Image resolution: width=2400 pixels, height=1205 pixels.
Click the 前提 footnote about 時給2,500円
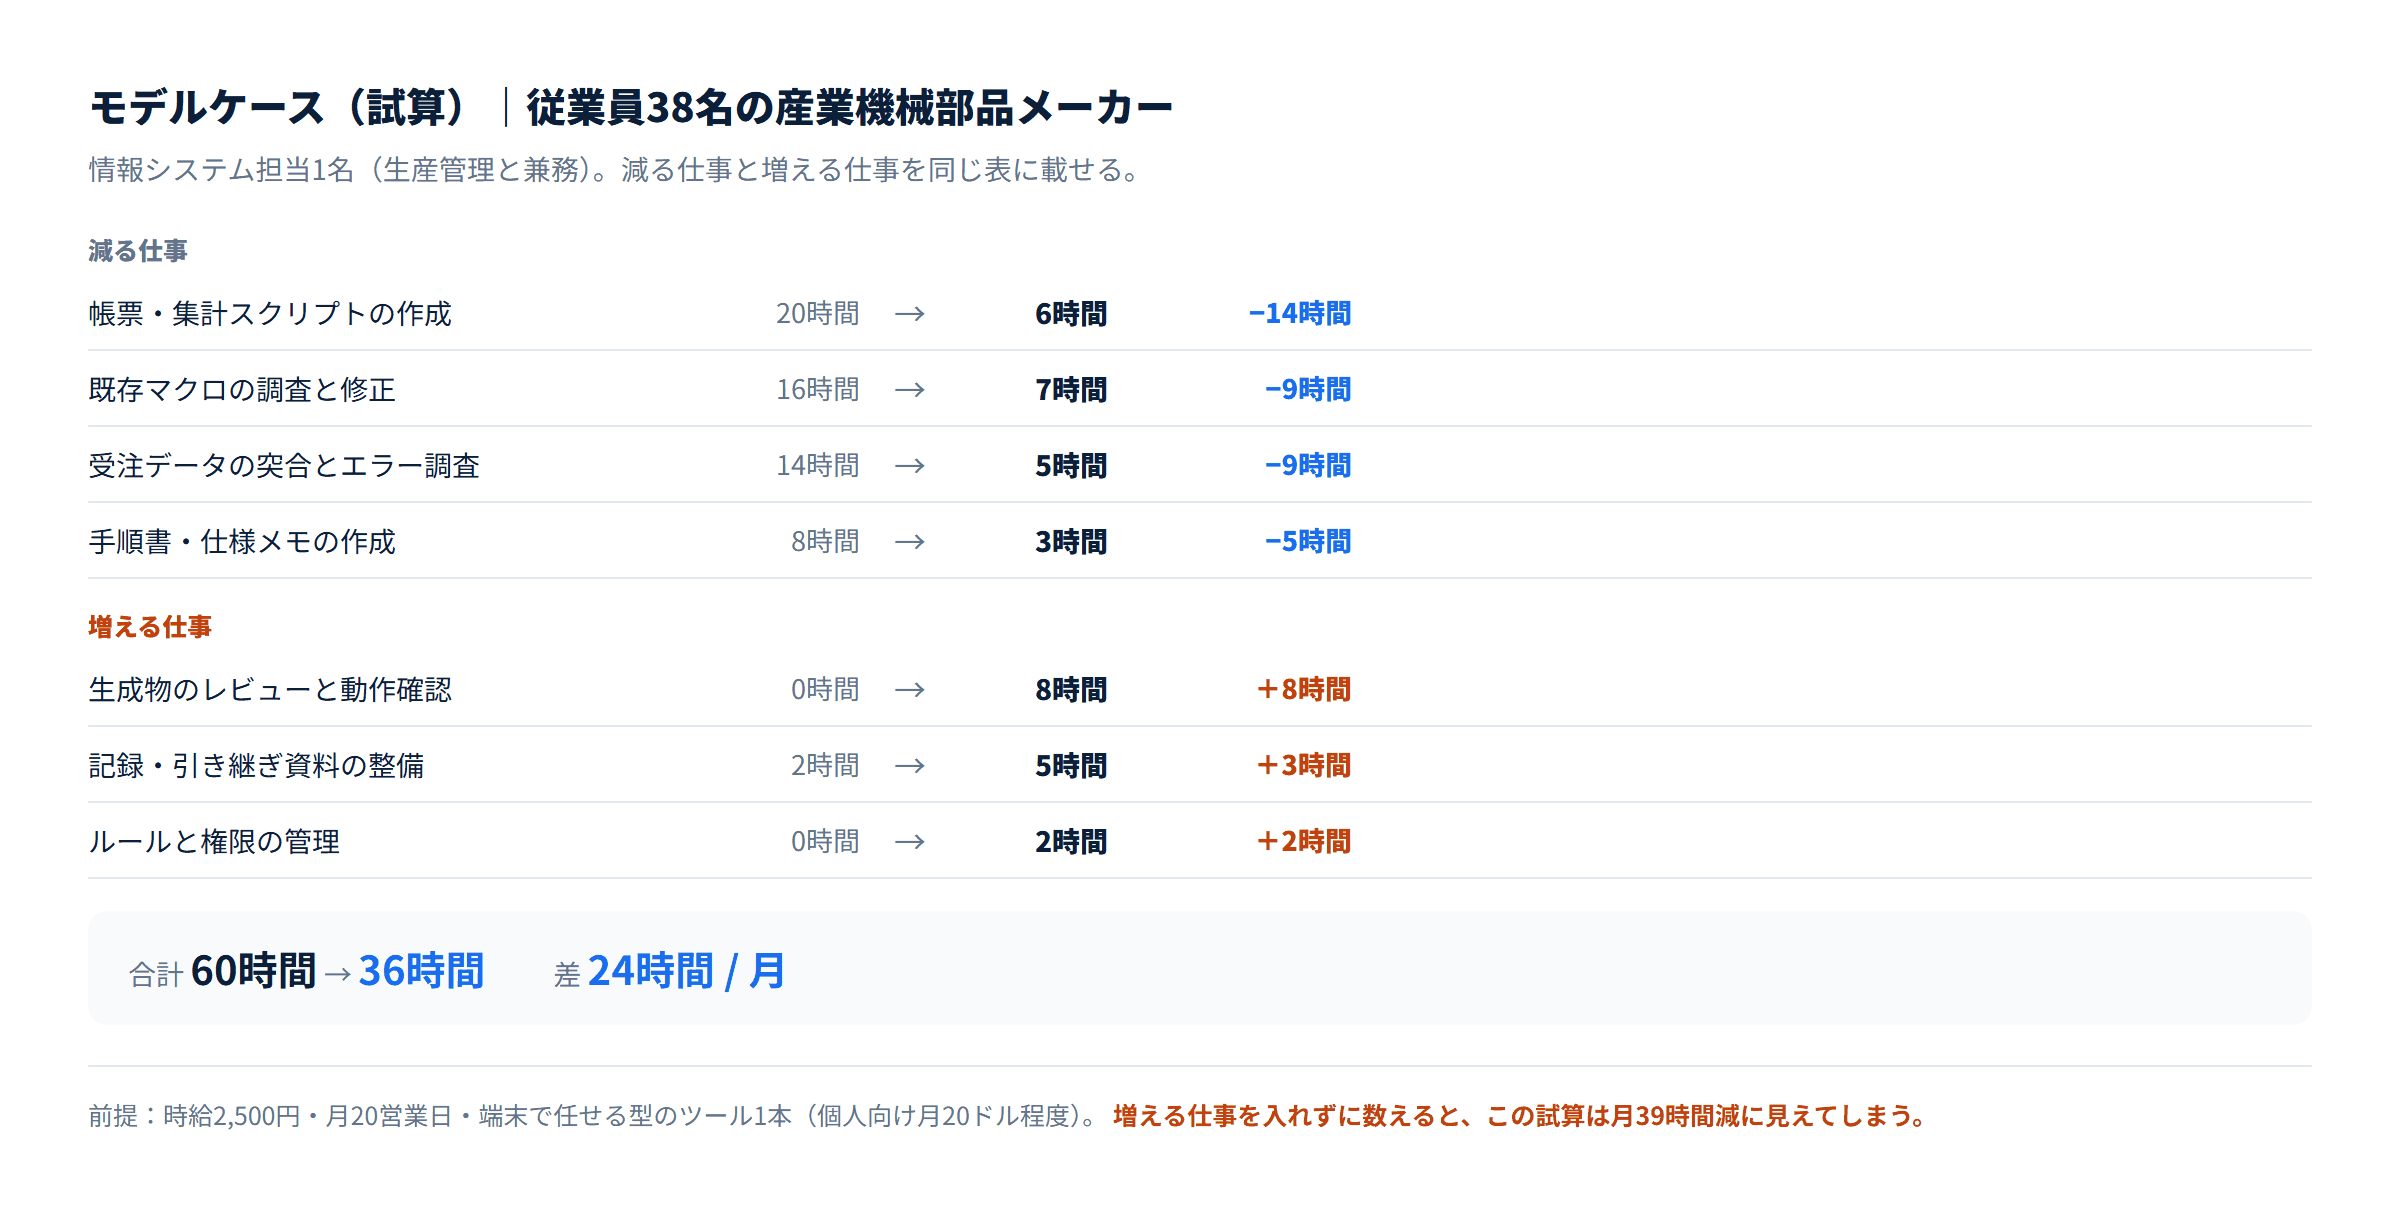pos(593,1116)
